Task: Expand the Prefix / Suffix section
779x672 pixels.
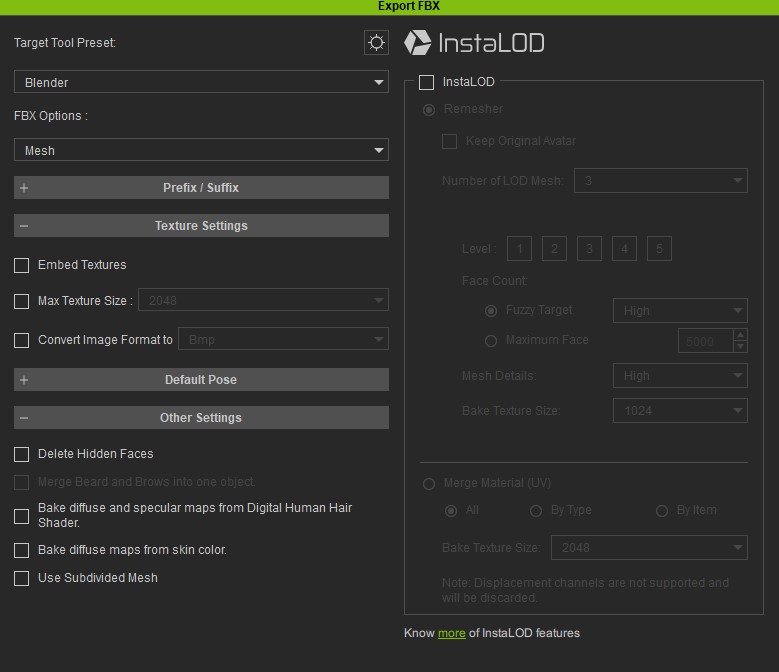Action: [x=201, y=188]
